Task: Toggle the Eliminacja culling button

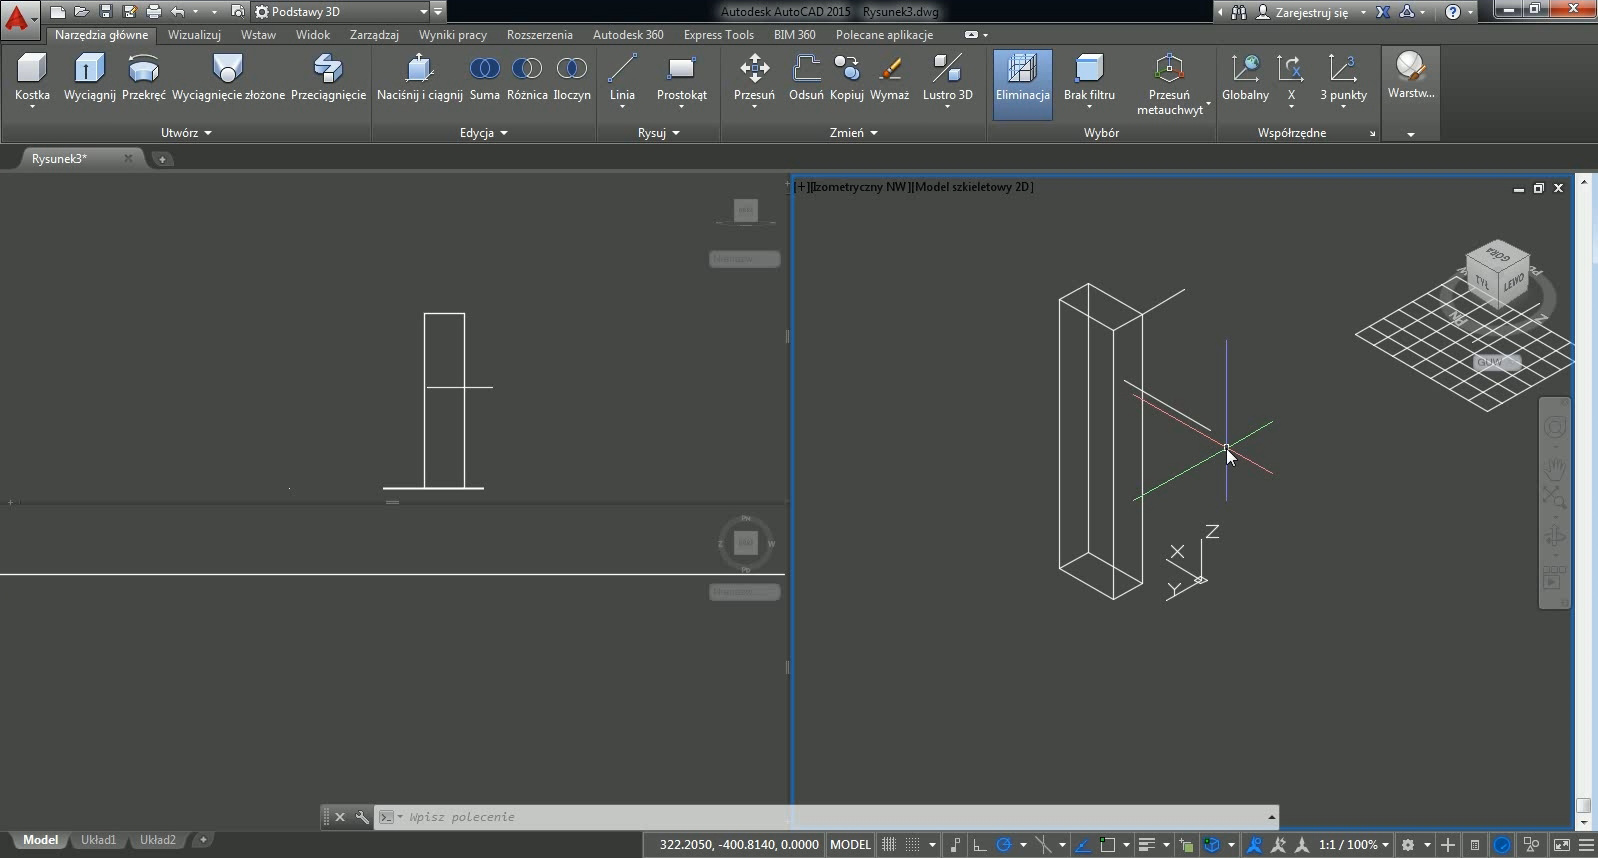Action: point(1022,79)
